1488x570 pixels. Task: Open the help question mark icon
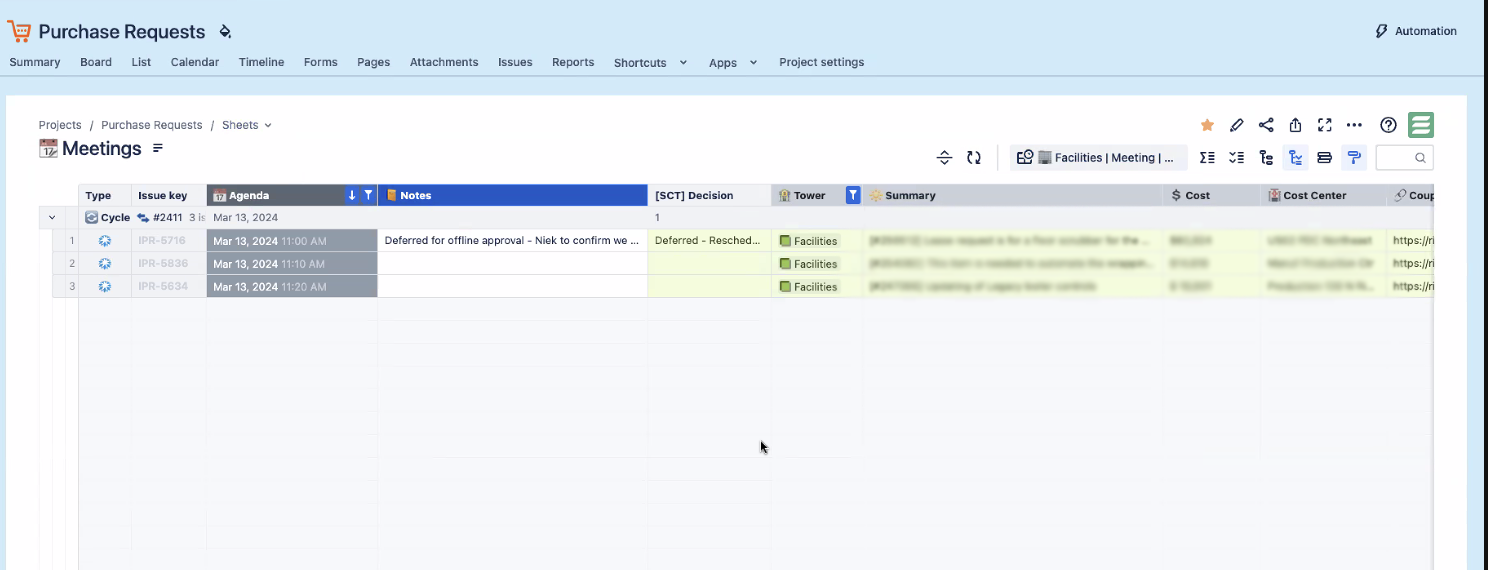[x=1388, y=125]
